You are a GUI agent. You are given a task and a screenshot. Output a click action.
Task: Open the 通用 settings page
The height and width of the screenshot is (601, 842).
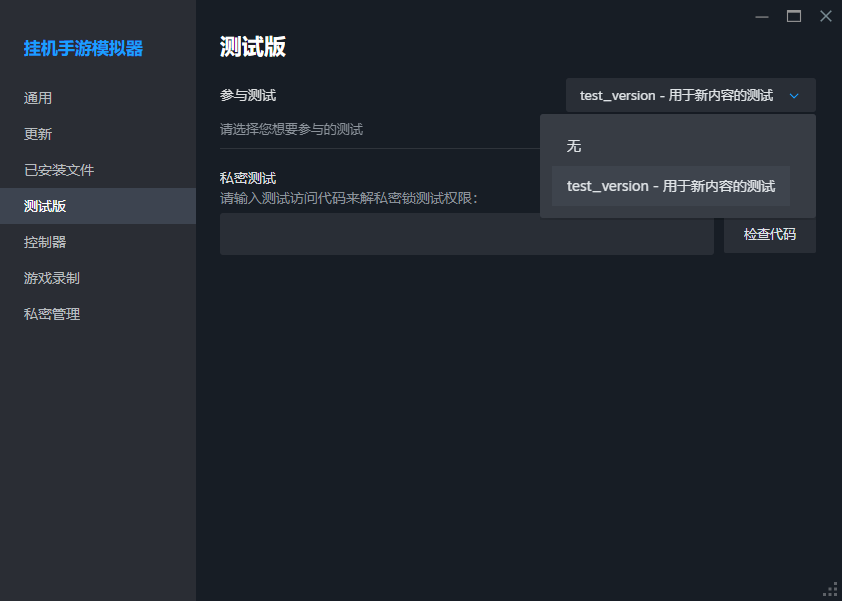pos(38,98)
